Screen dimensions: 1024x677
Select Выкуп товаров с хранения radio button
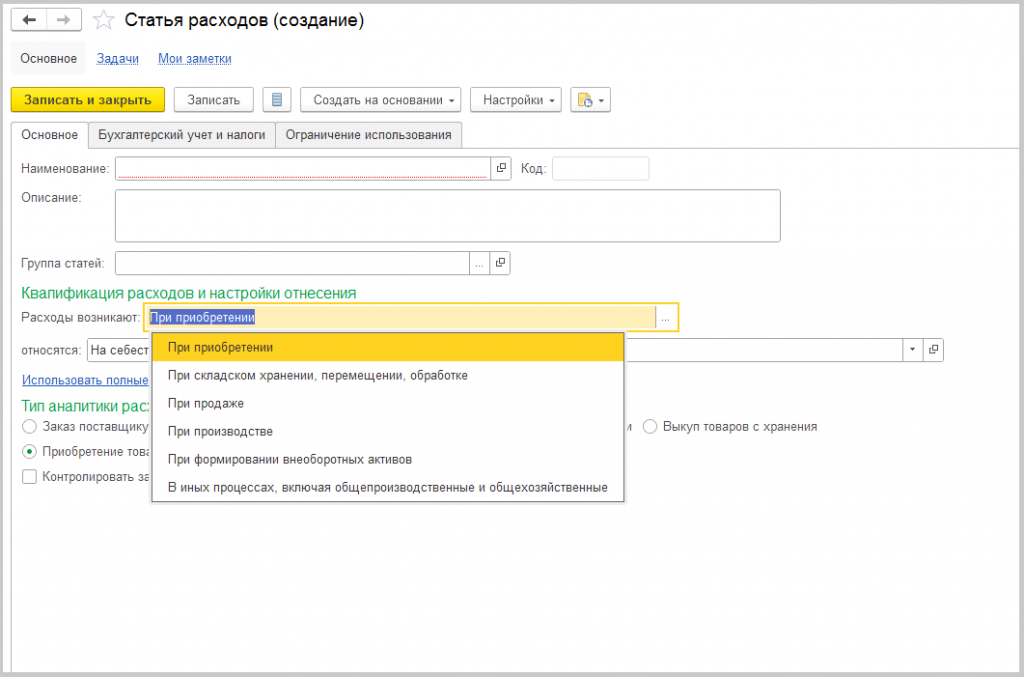(x=650, y=426)
